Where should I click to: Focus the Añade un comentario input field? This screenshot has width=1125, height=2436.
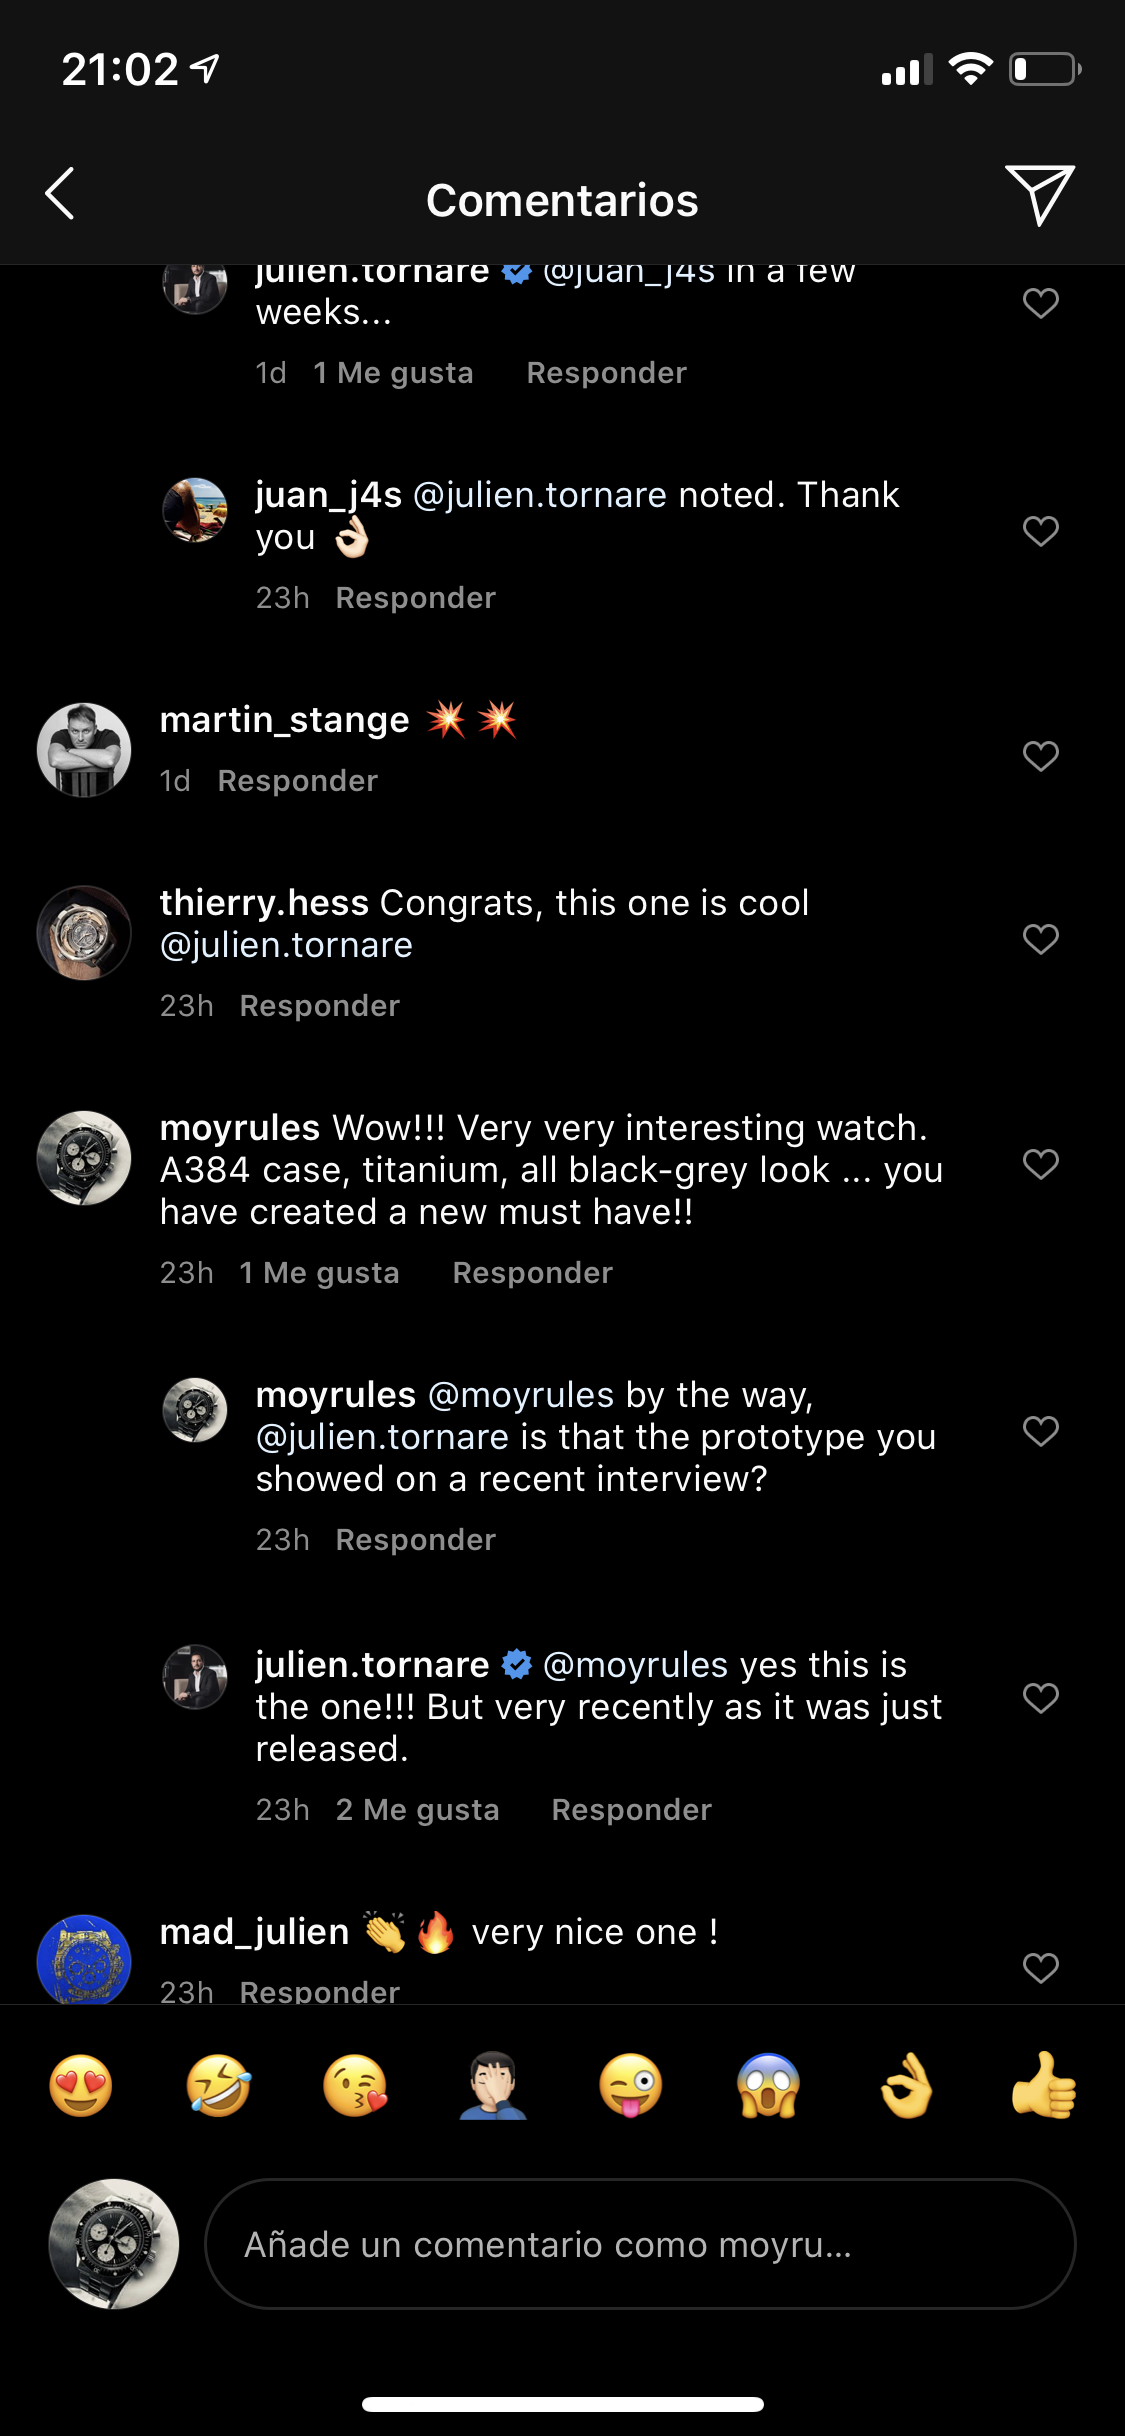[x=640, y=2244]
